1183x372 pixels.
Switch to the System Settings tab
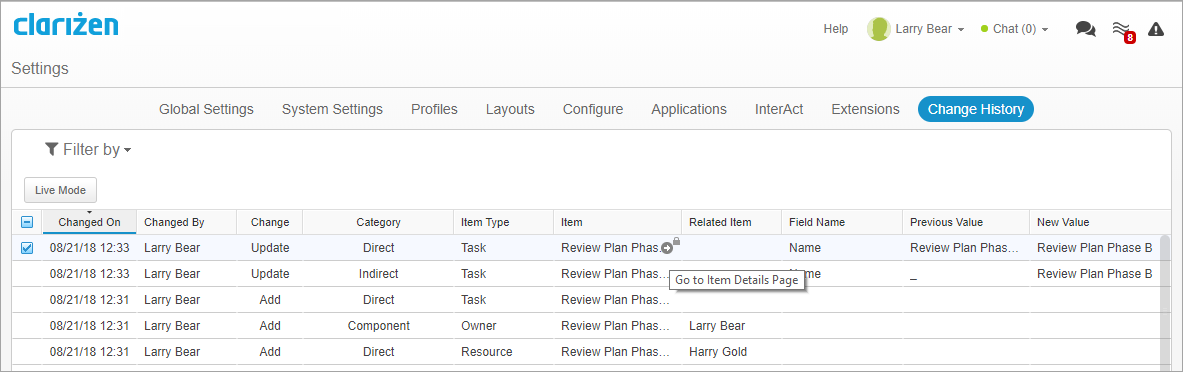[332, 109]
